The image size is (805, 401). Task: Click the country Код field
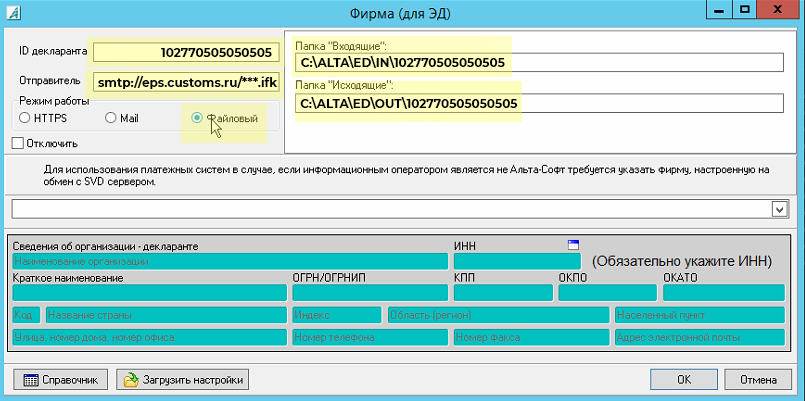(x=26, y=315)
